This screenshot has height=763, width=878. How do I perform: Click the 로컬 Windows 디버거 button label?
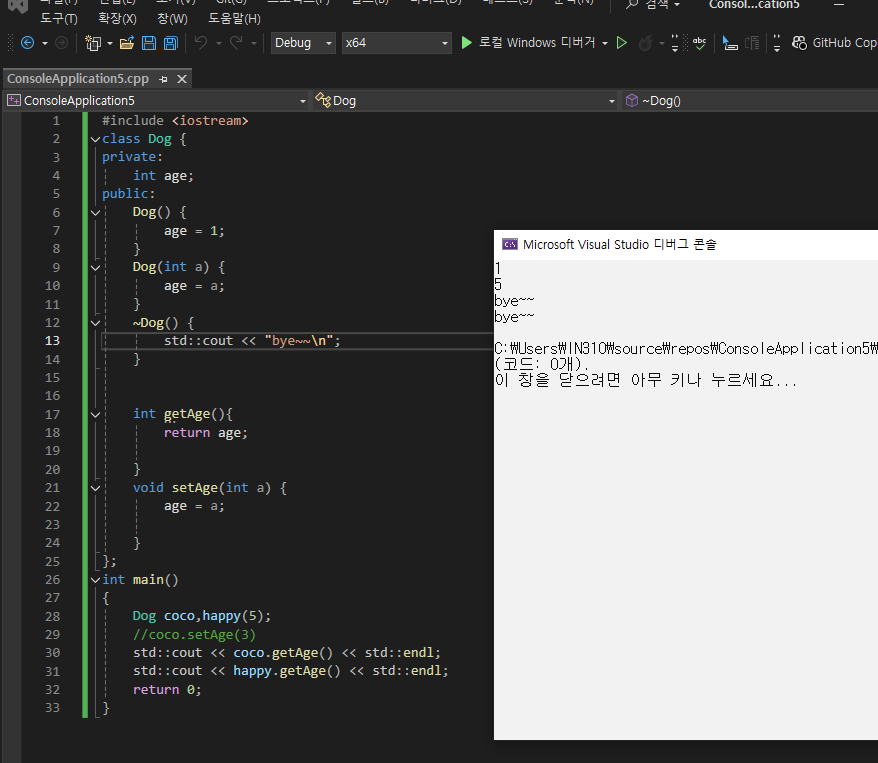pyautogui.click(x=536, y=43)
